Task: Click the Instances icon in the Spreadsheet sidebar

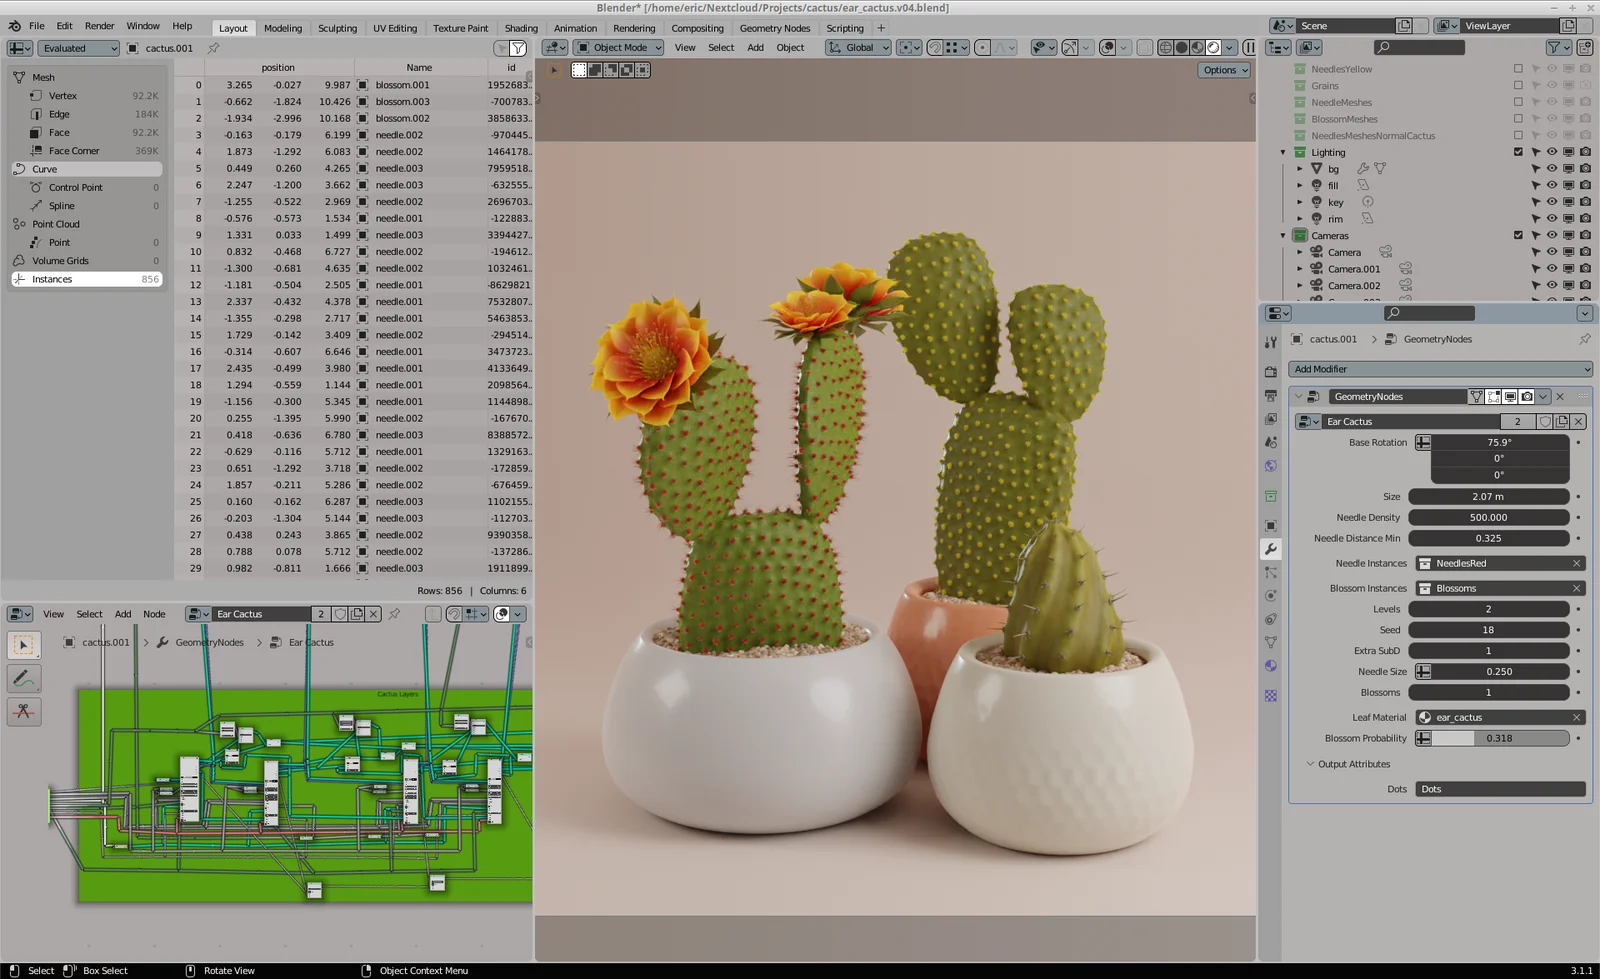Action: pyautogui.click(x=20, y=278)
